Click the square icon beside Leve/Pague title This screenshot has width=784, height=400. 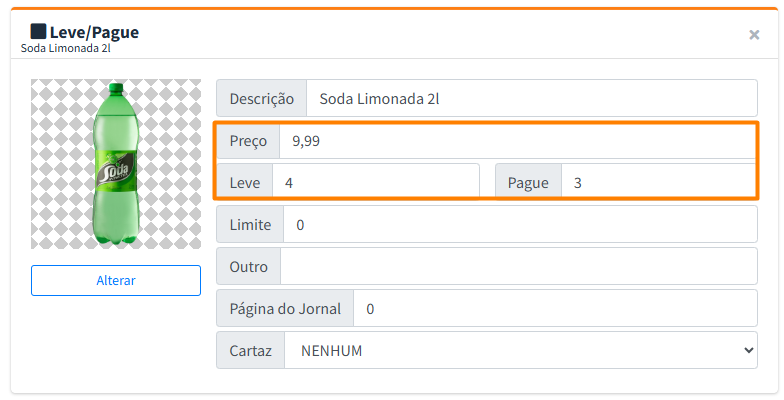point(38,32)
